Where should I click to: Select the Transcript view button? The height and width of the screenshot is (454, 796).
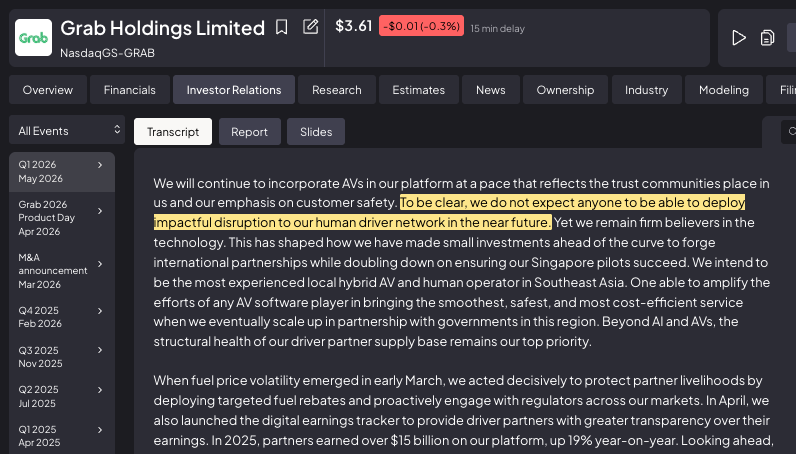[173, 132]
